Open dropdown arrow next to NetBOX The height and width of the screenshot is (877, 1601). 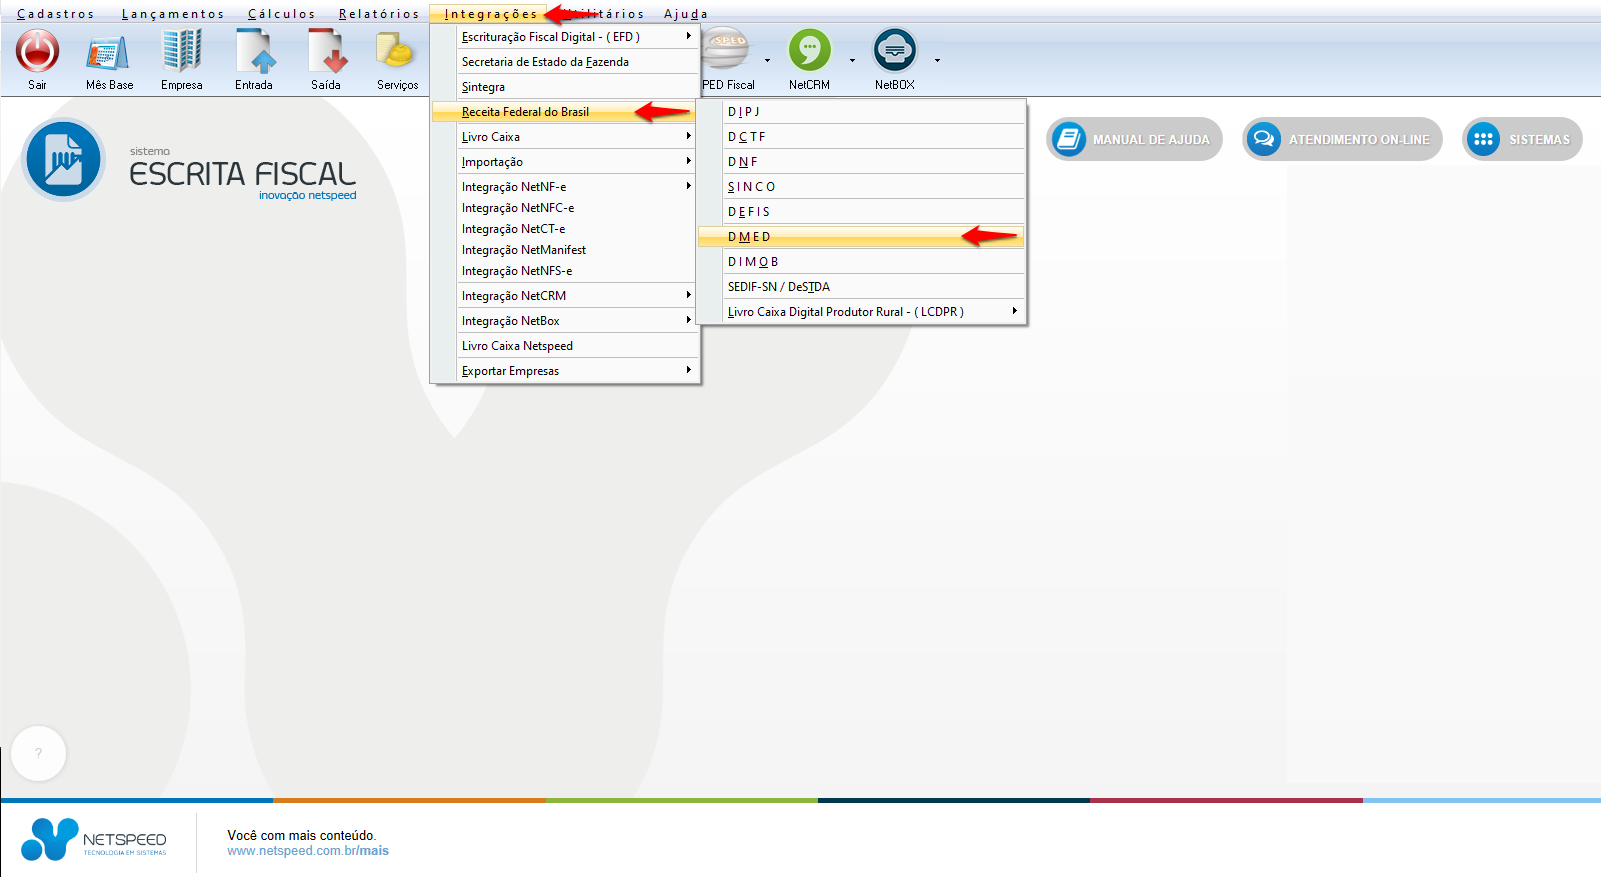pos(937,61)
